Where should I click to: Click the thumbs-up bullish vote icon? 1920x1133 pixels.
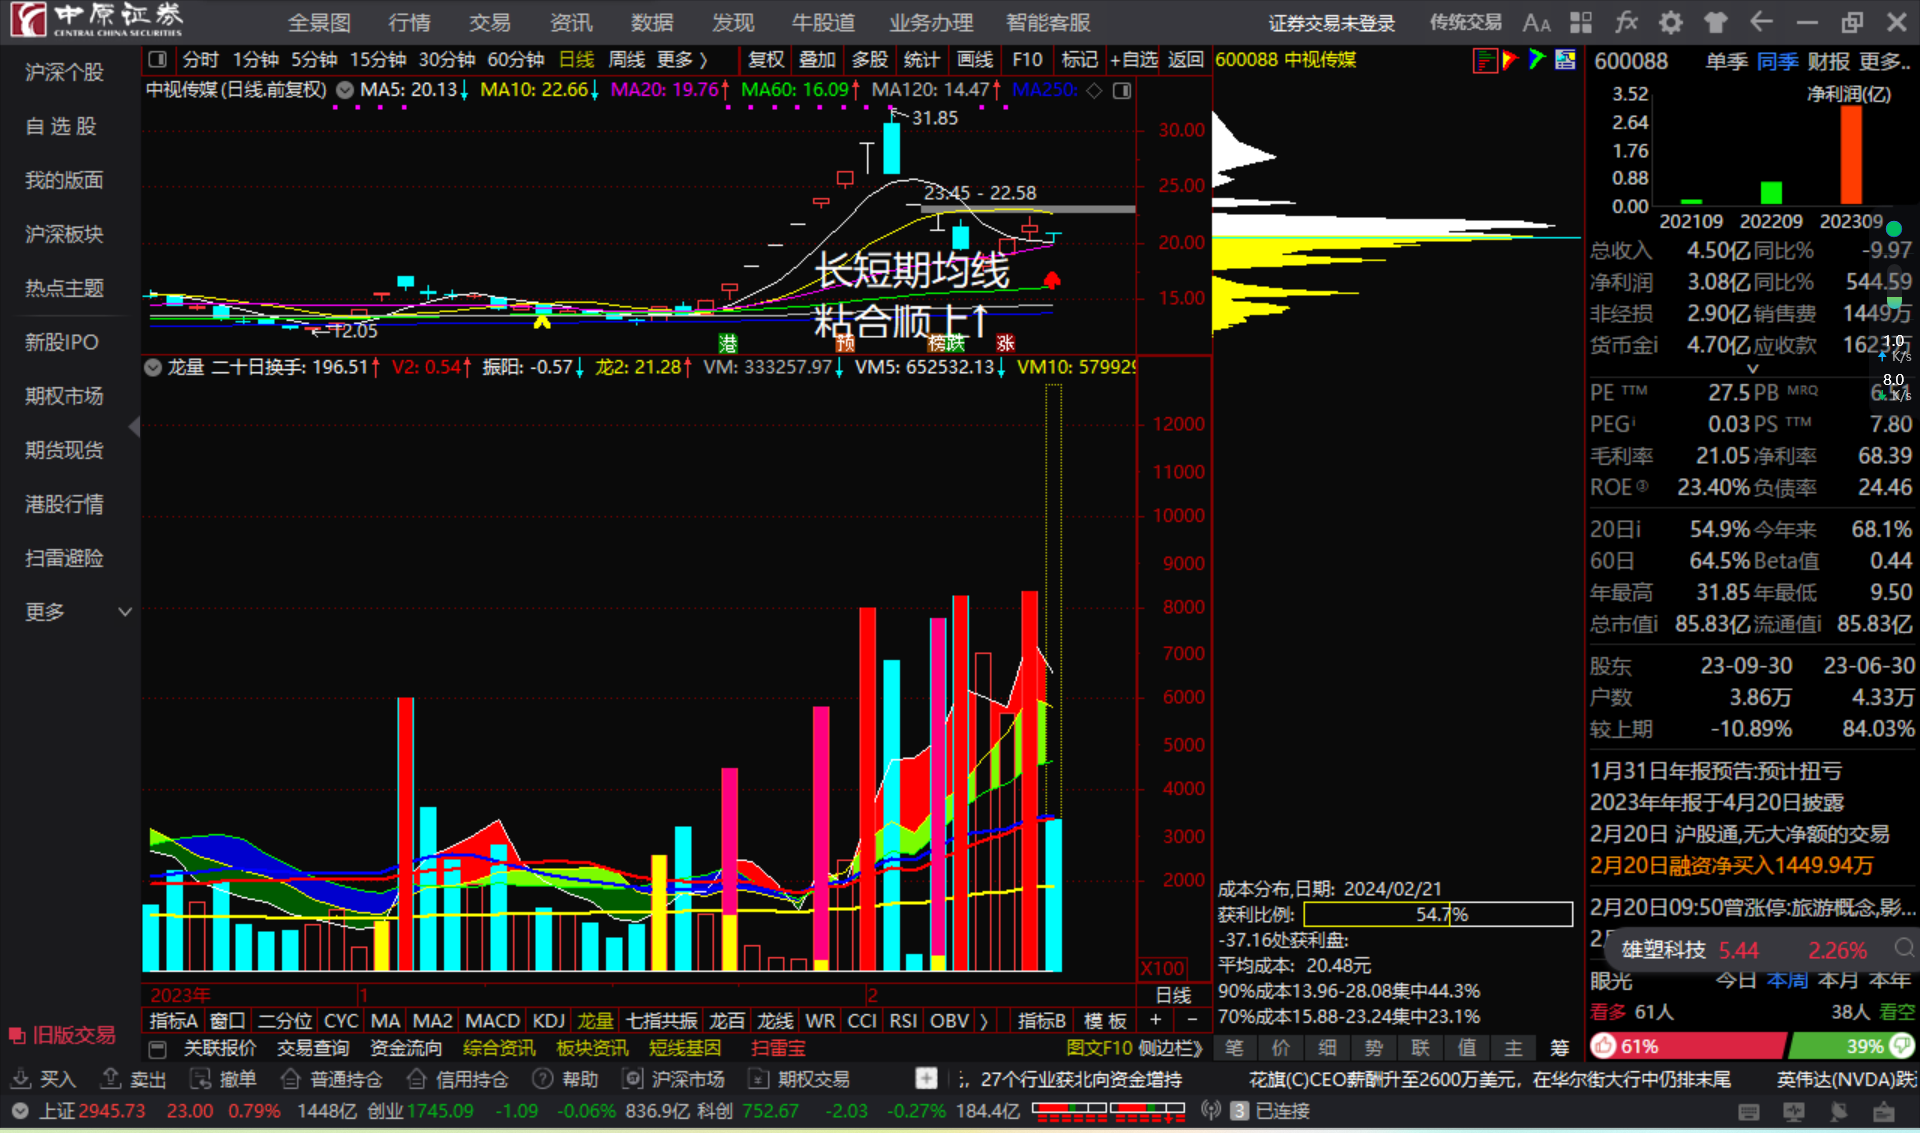point(1605,1046)
